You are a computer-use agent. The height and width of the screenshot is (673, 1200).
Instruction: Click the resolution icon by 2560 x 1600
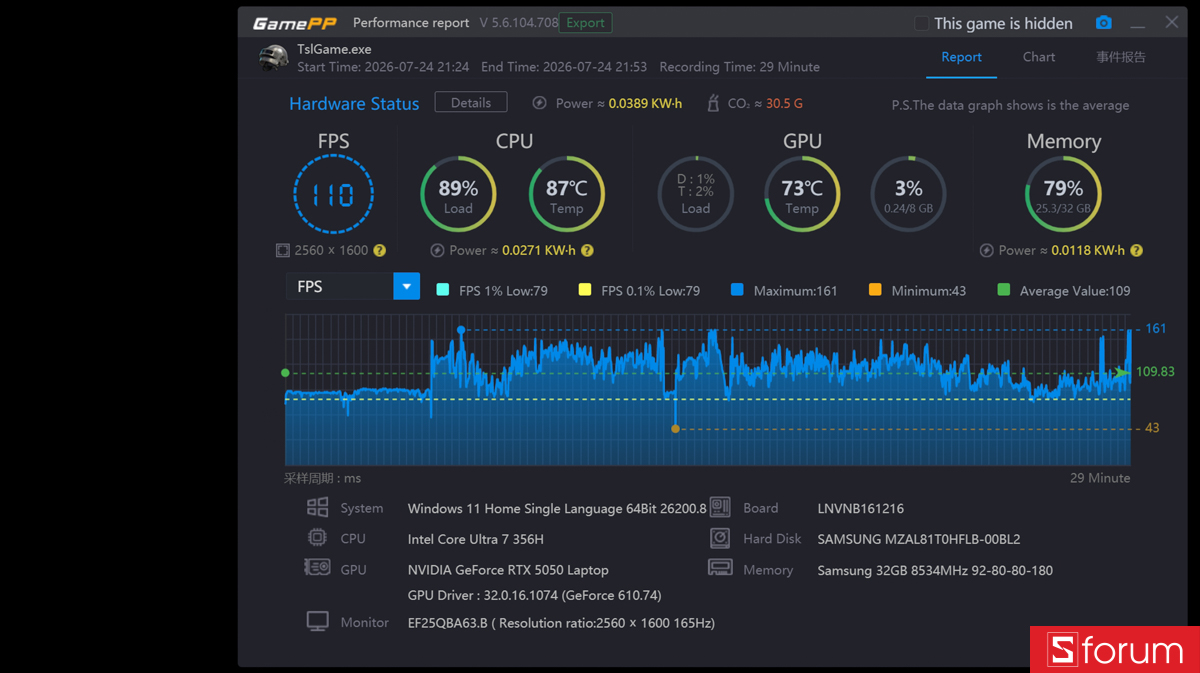pyautogui.click(x=283, y=251)
